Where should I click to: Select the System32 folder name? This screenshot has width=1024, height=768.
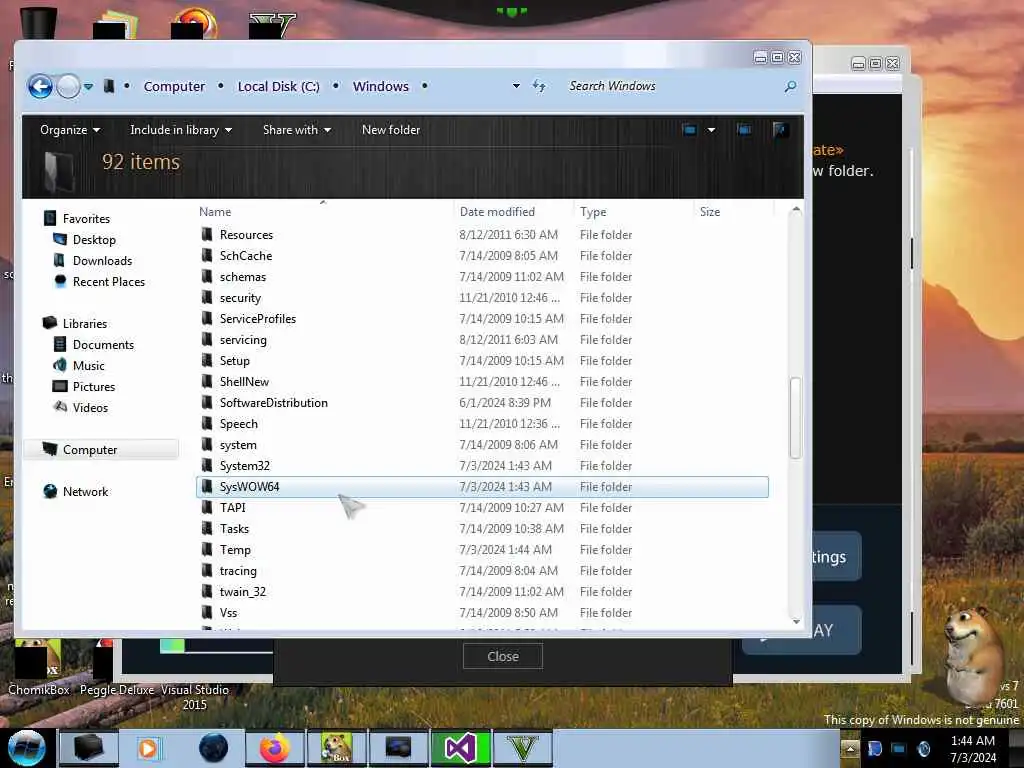(244, 466)
